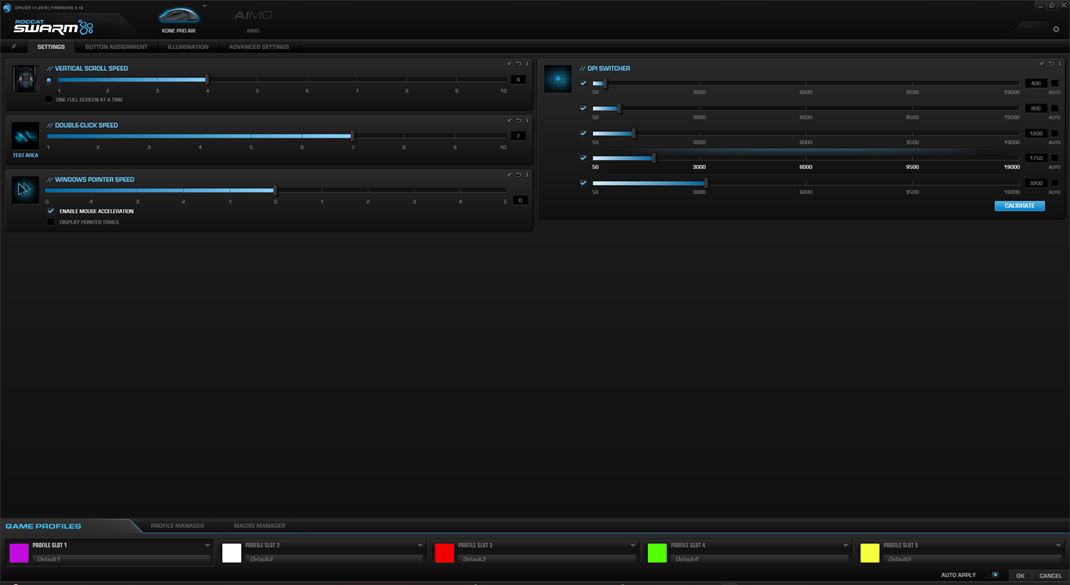The image size is (1070, 585).
Task: Uncheck the 400 DPI level checkbox
Action: [583, 83]
